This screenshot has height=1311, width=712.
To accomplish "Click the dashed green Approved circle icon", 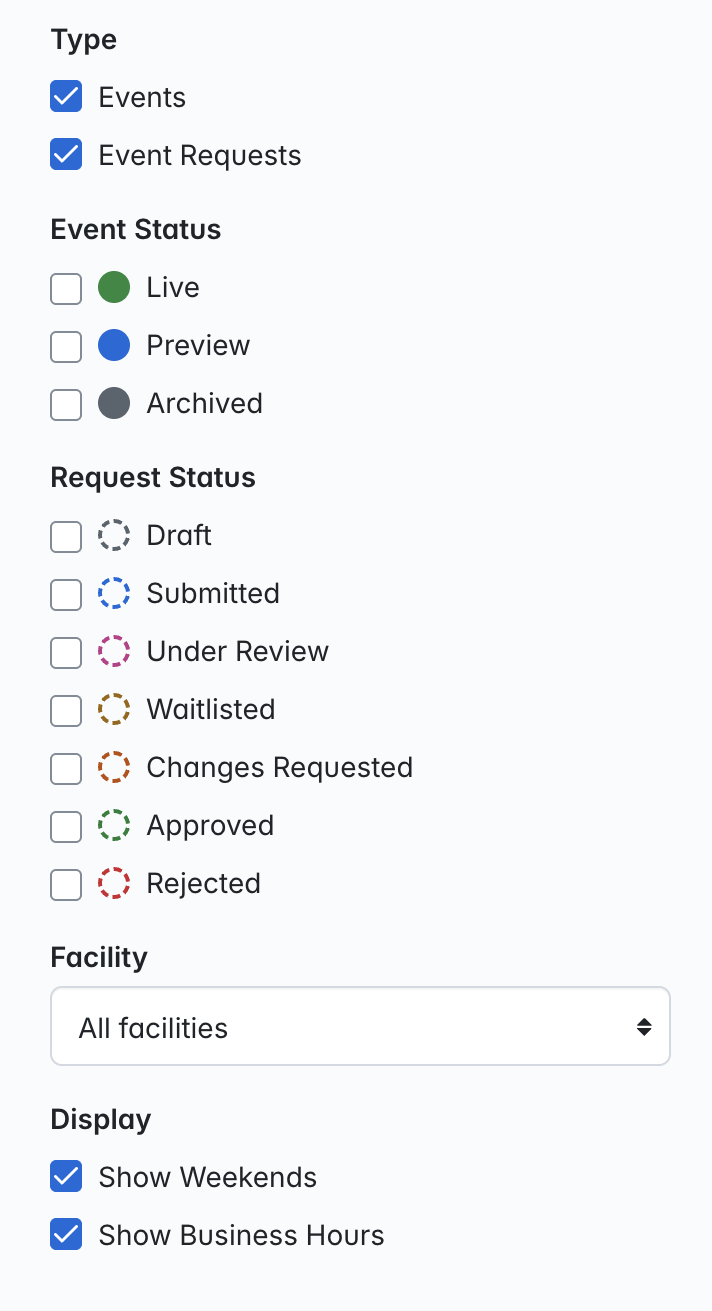I will 114,826.
